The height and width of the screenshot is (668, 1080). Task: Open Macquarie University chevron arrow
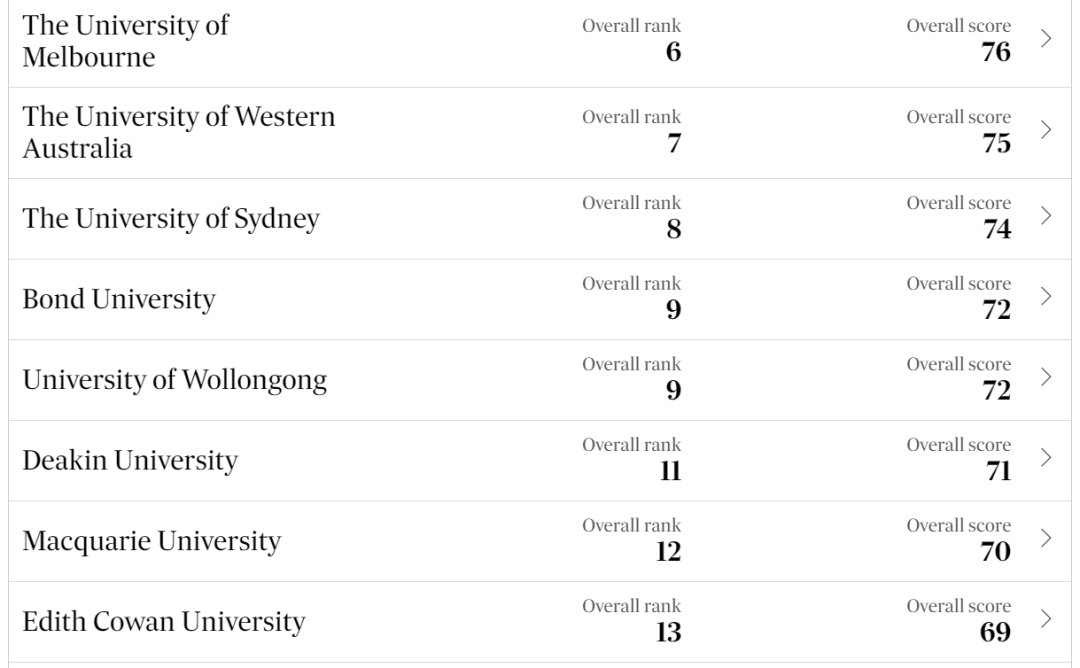[x=1046, y=538]
